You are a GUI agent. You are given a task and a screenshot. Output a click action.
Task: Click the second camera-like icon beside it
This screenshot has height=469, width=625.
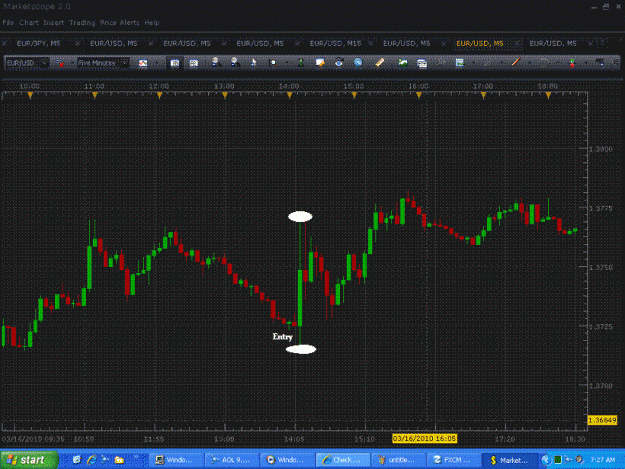[194, 63]
